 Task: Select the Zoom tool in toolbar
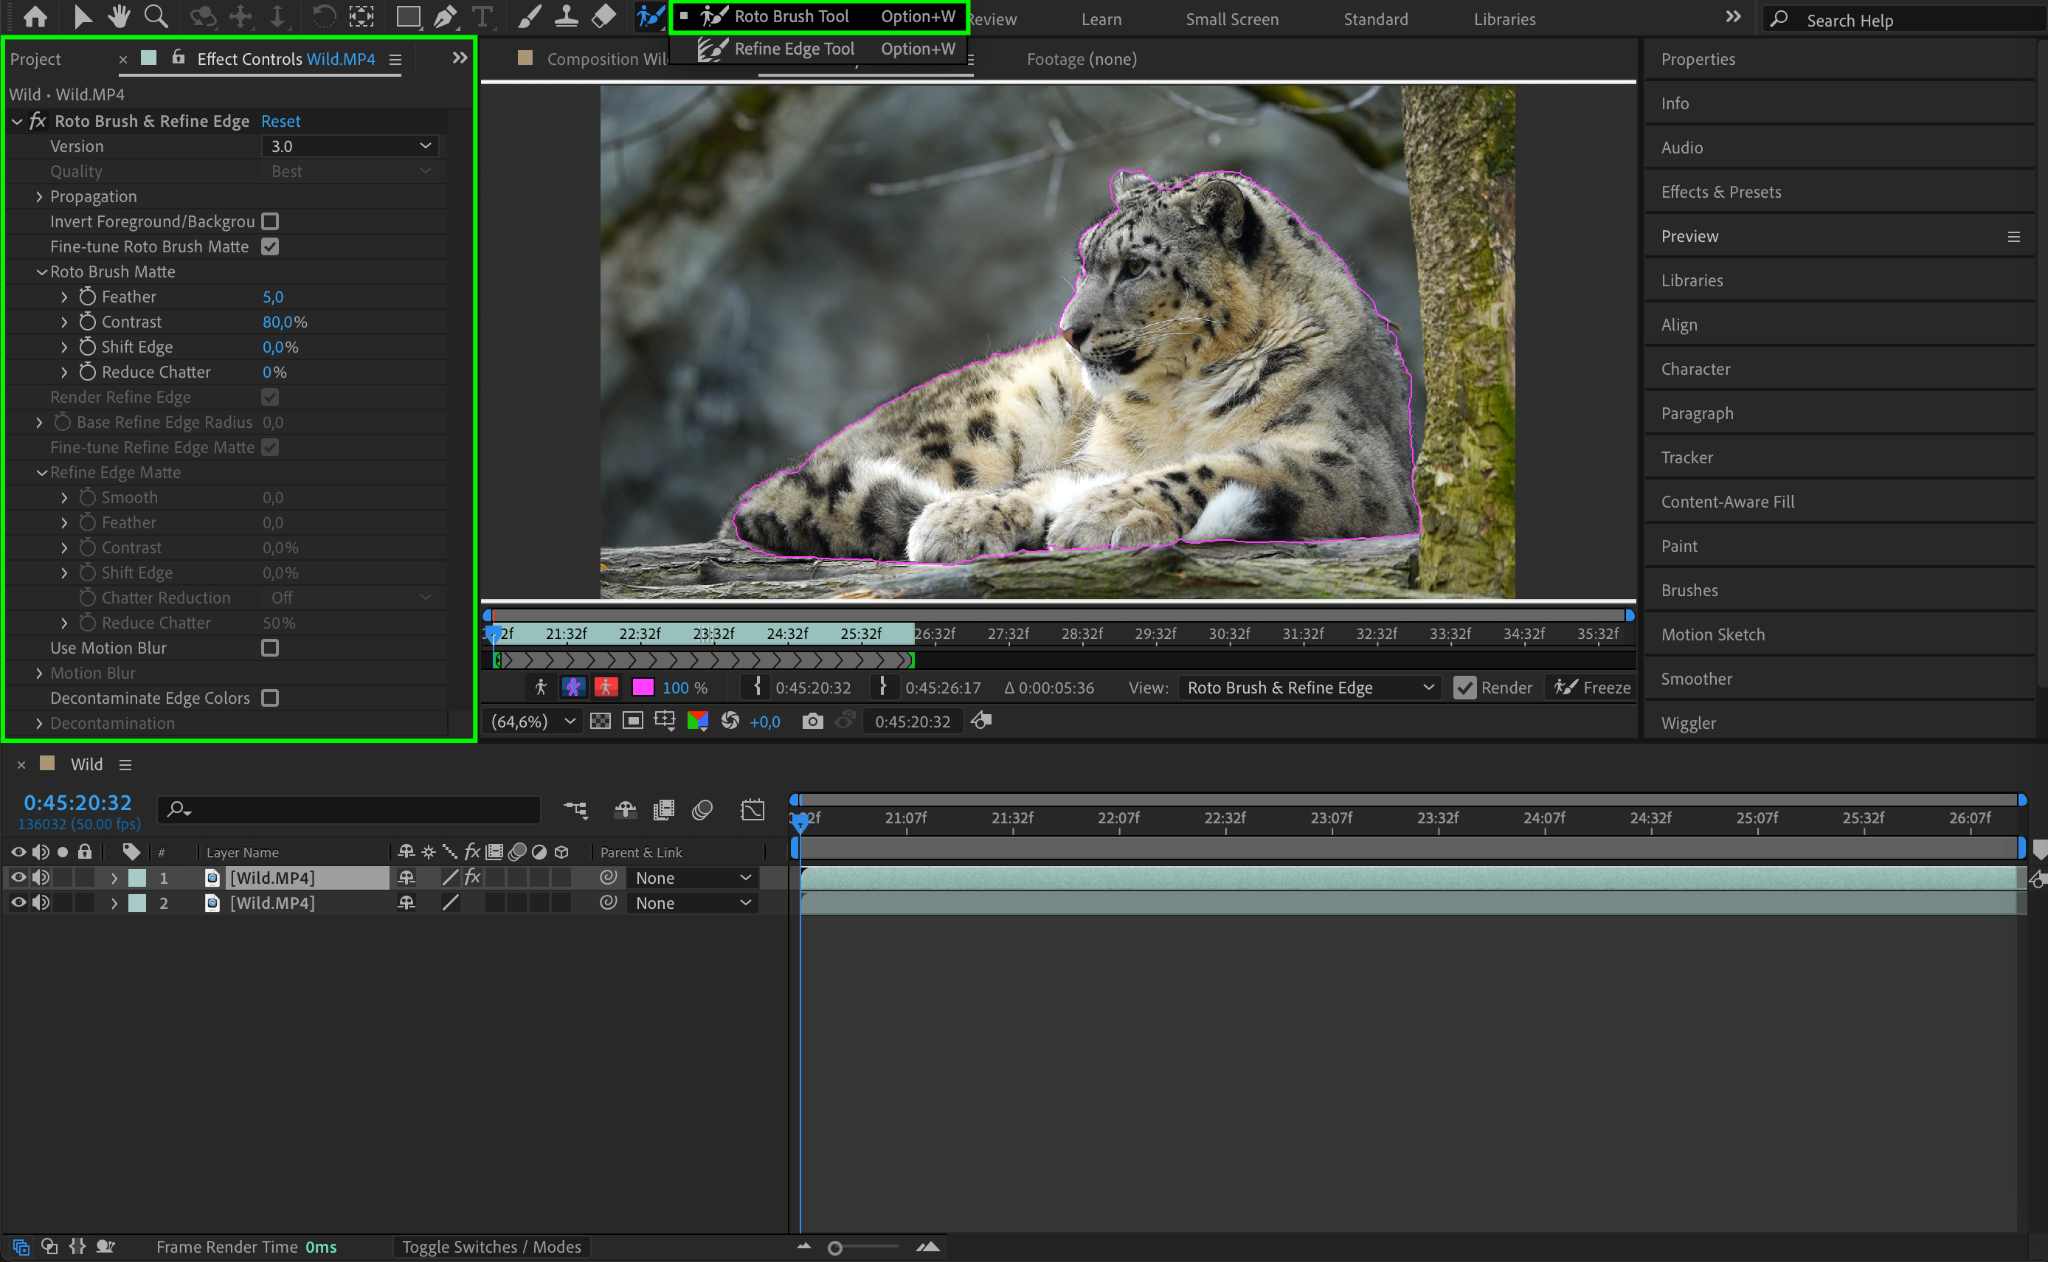coord(156,16)
